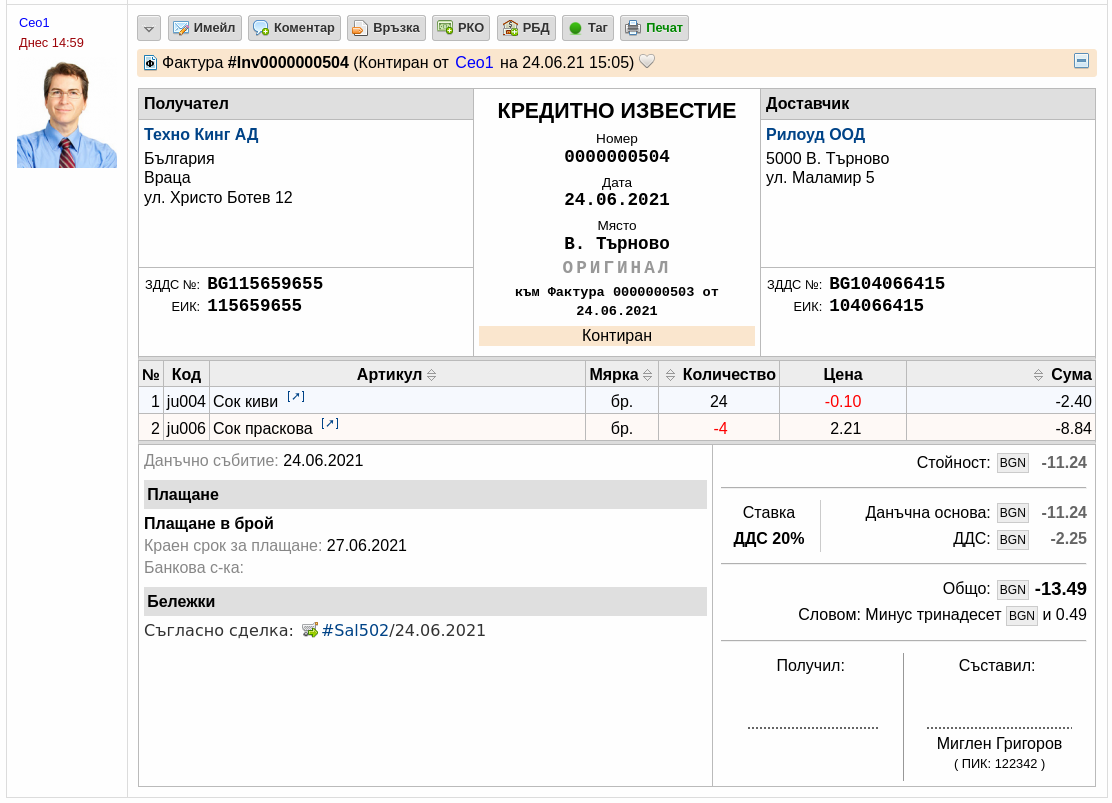The image size is (1112, 803).
Task: Open the toolbar dropdown arrow button
Action: (x=149, y=28)
